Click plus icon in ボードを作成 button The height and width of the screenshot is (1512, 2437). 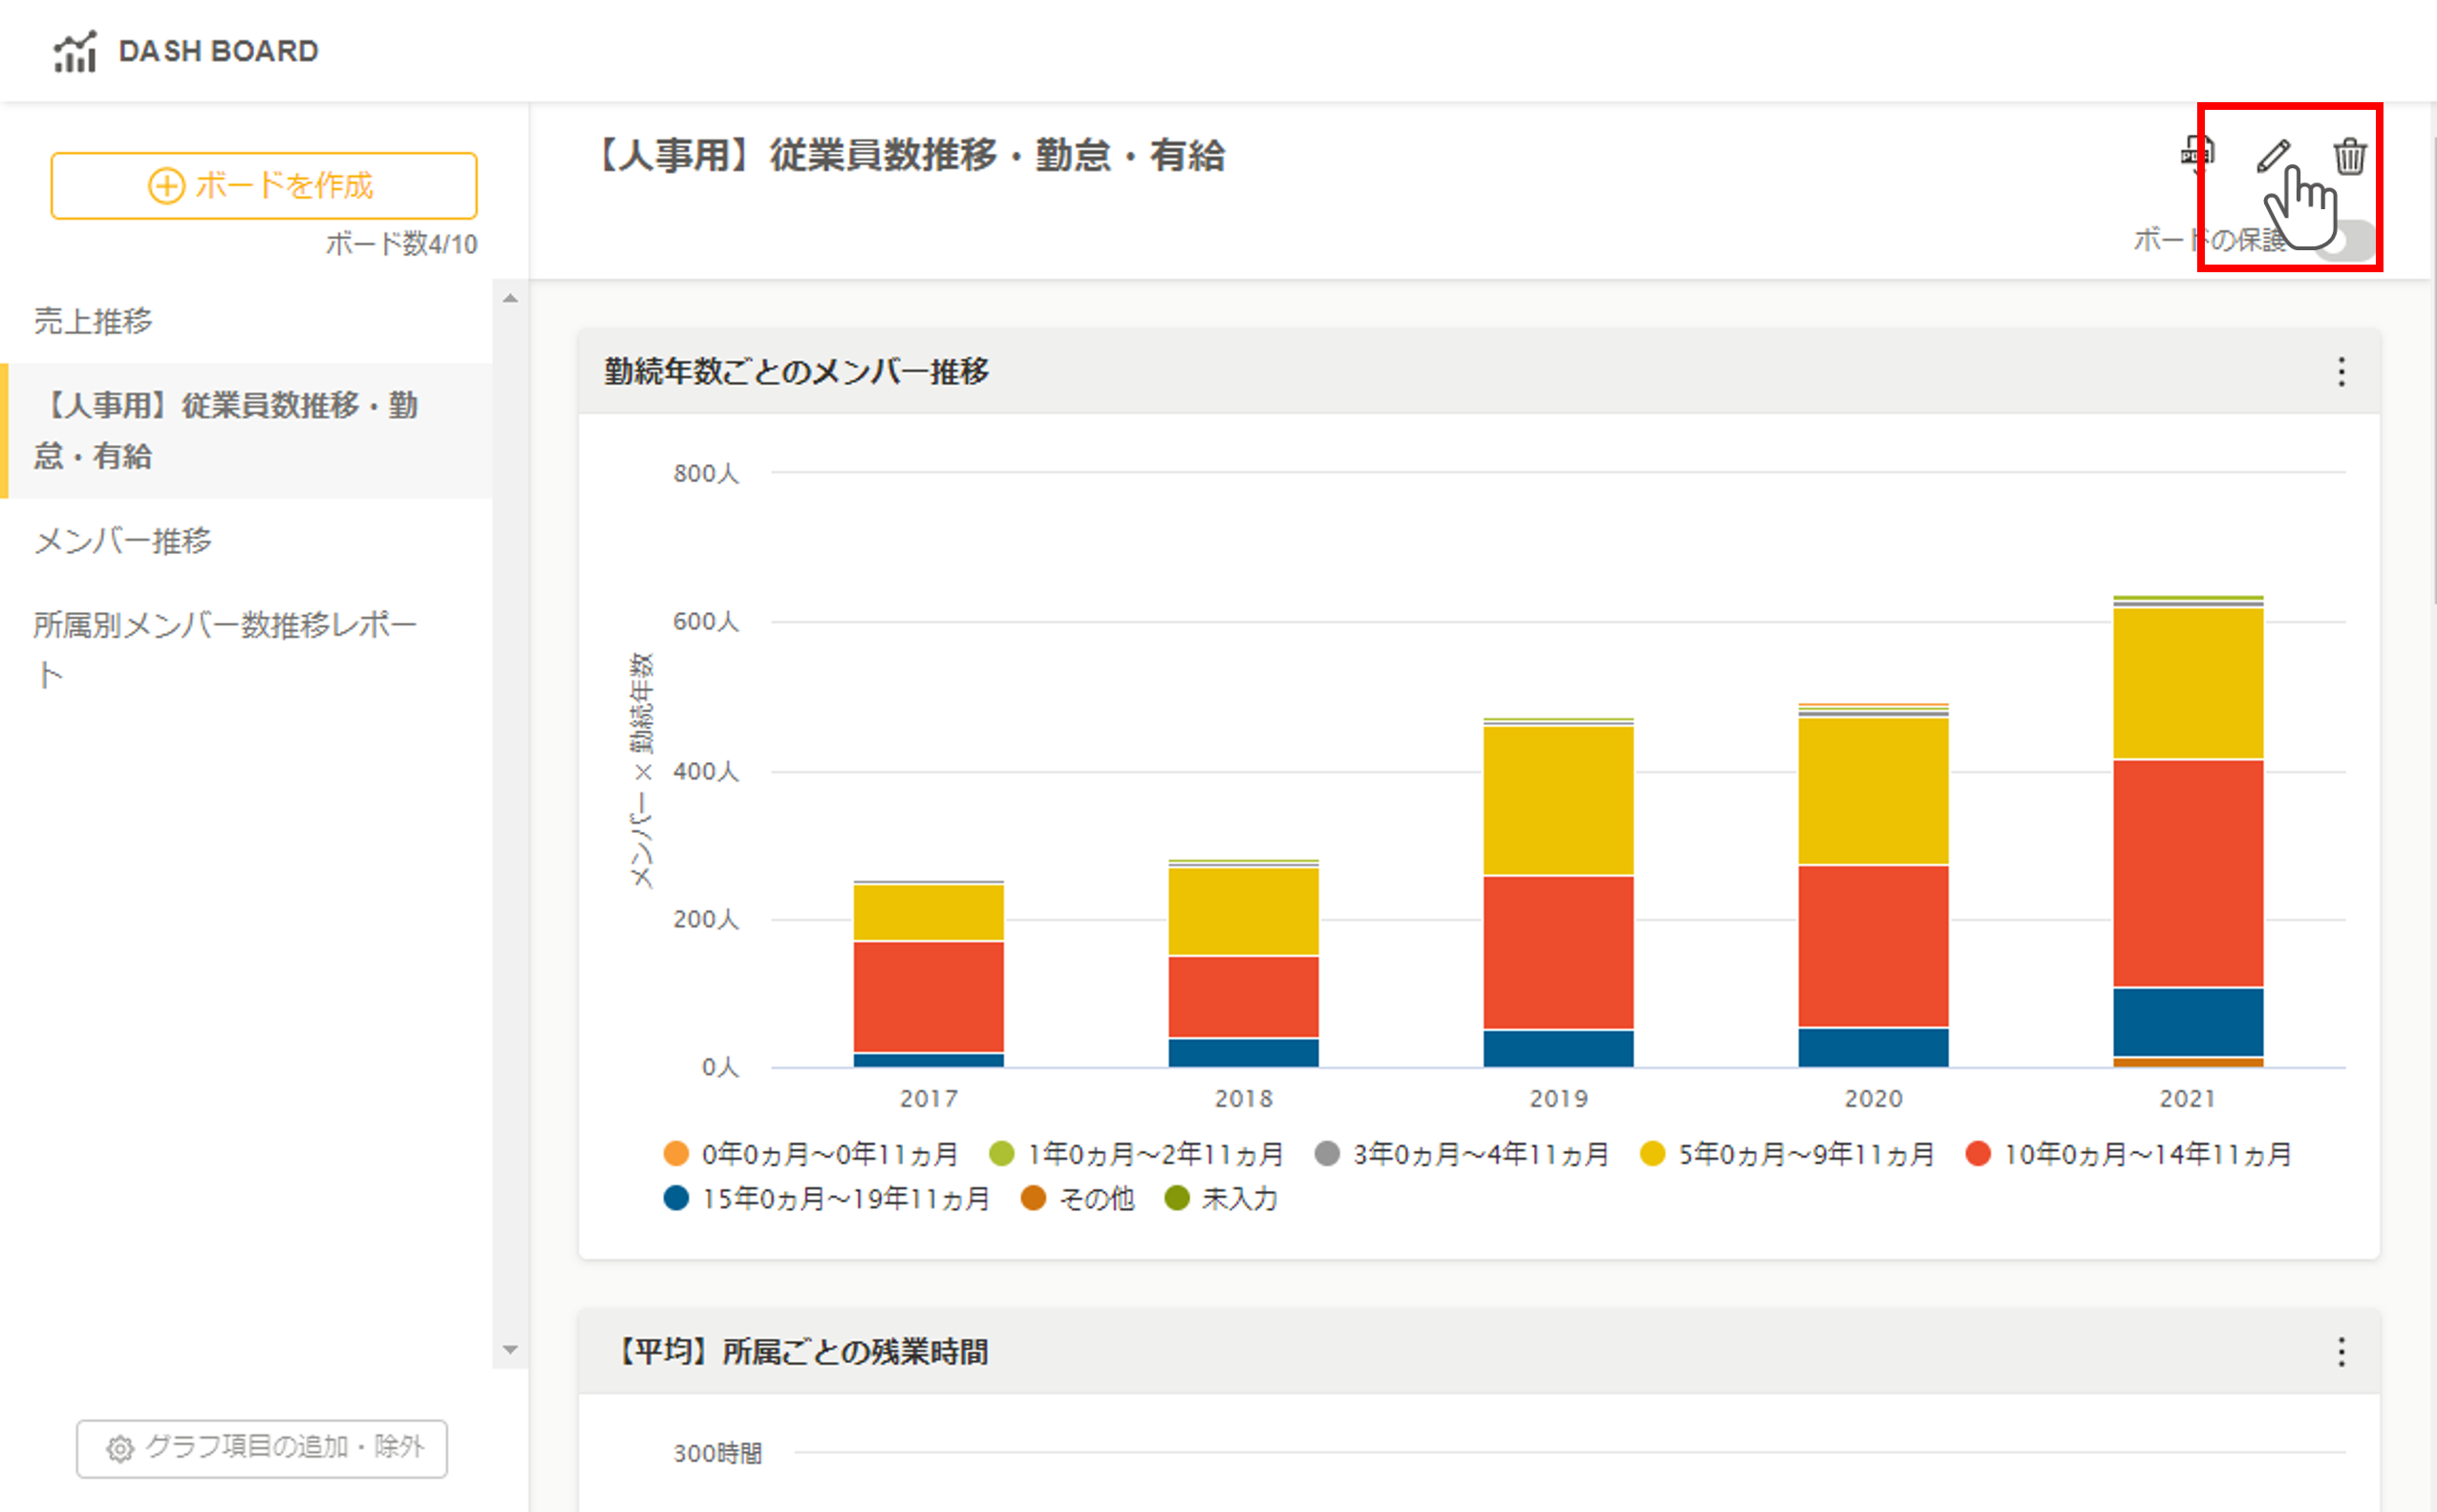[x=166, y=186]
